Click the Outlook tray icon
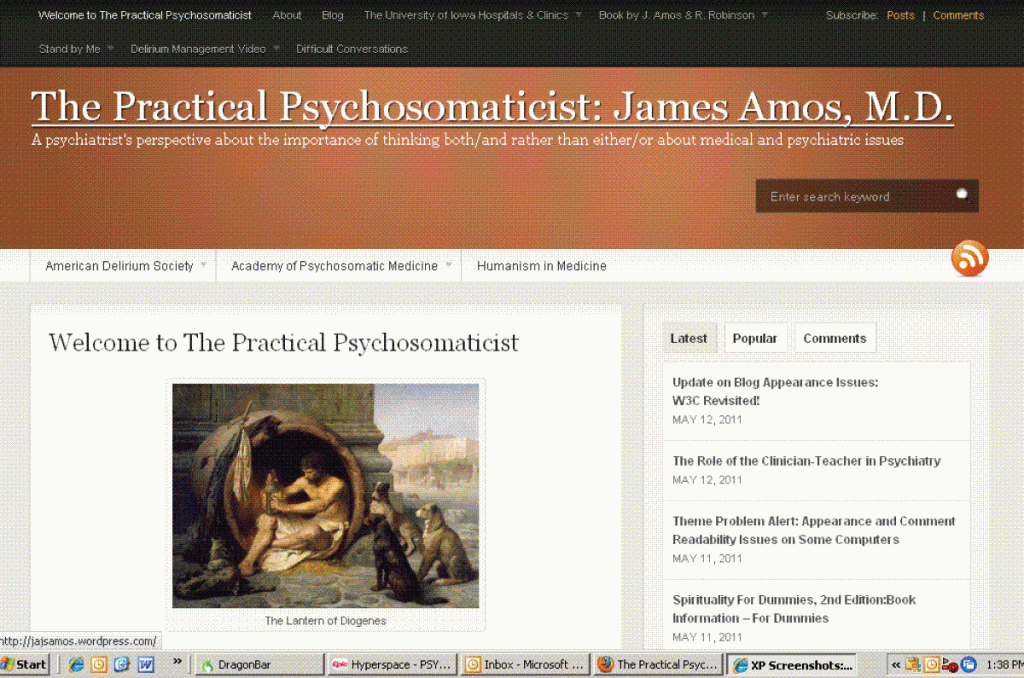This screenshot has width=1024, height=678. coord(931,665)
